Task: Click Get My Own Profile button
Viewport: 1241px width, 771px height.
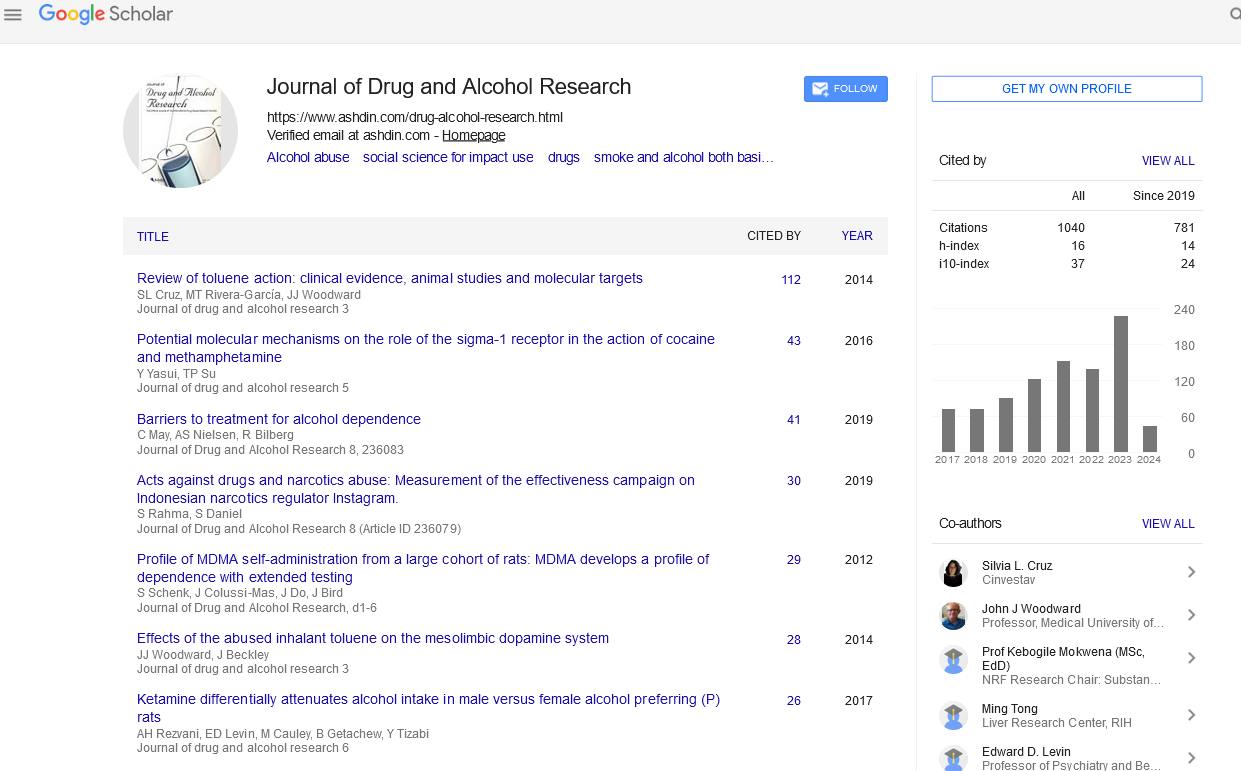Action: coord(1066,89)
